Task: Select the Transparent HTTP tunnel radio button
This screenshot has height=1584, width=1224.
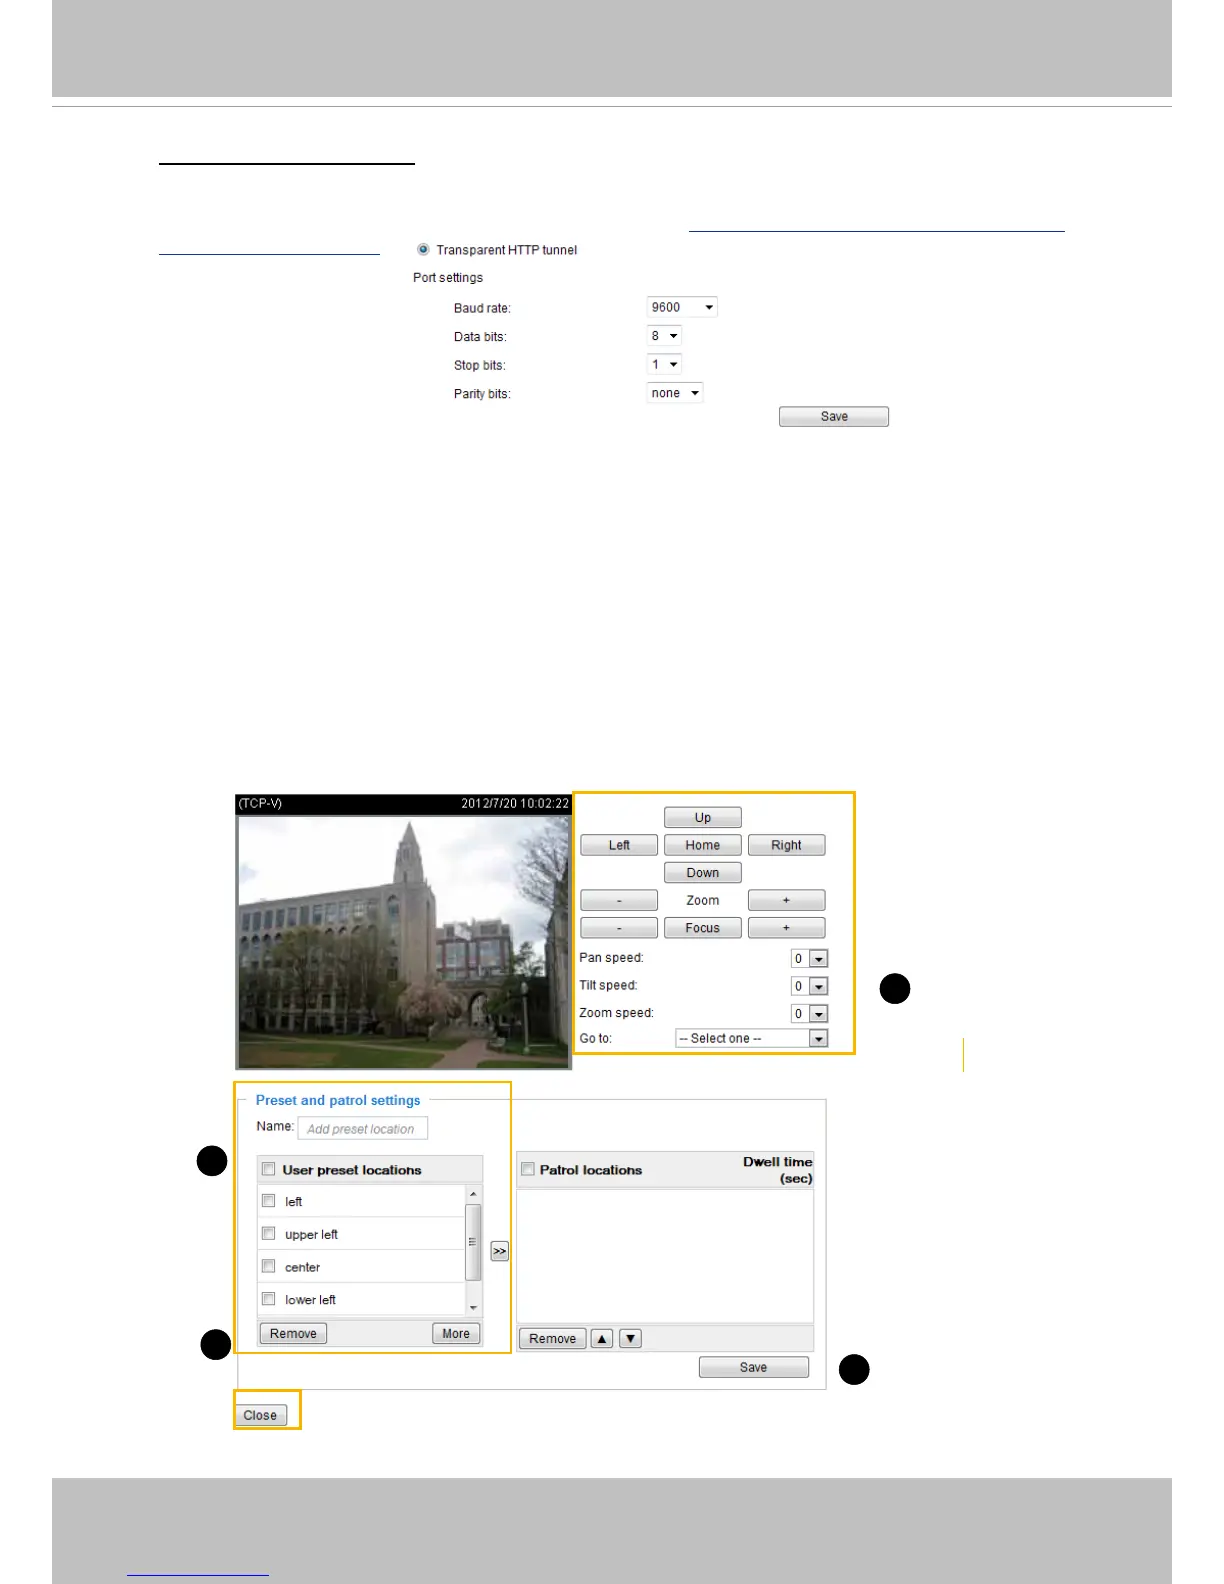Action: click(423, 250)
